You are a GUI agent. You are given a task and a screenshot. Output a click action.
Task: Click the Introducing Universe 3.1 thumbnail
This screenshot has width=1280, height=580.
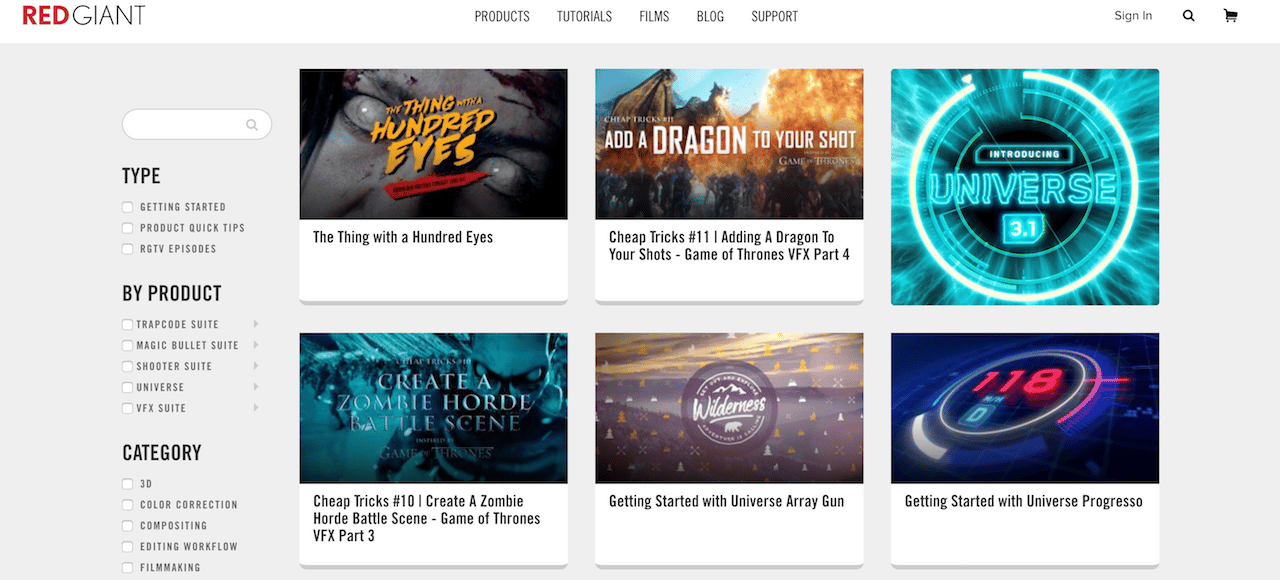point(1025,187)
